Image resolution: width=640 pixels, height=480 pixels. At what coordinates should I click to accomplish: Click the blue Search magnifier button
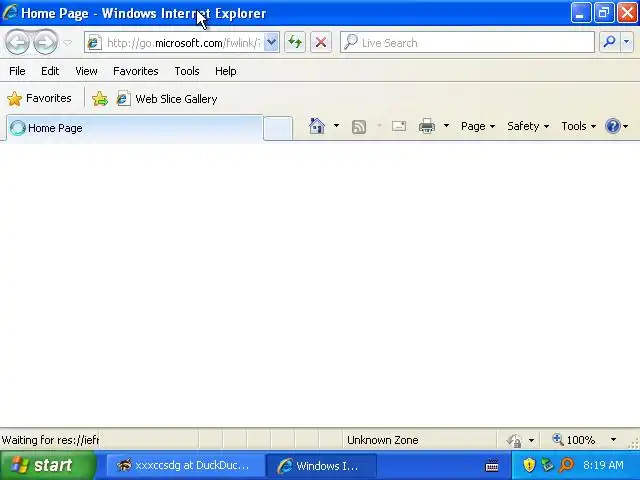pyautogui.click(x=609, y=42)
